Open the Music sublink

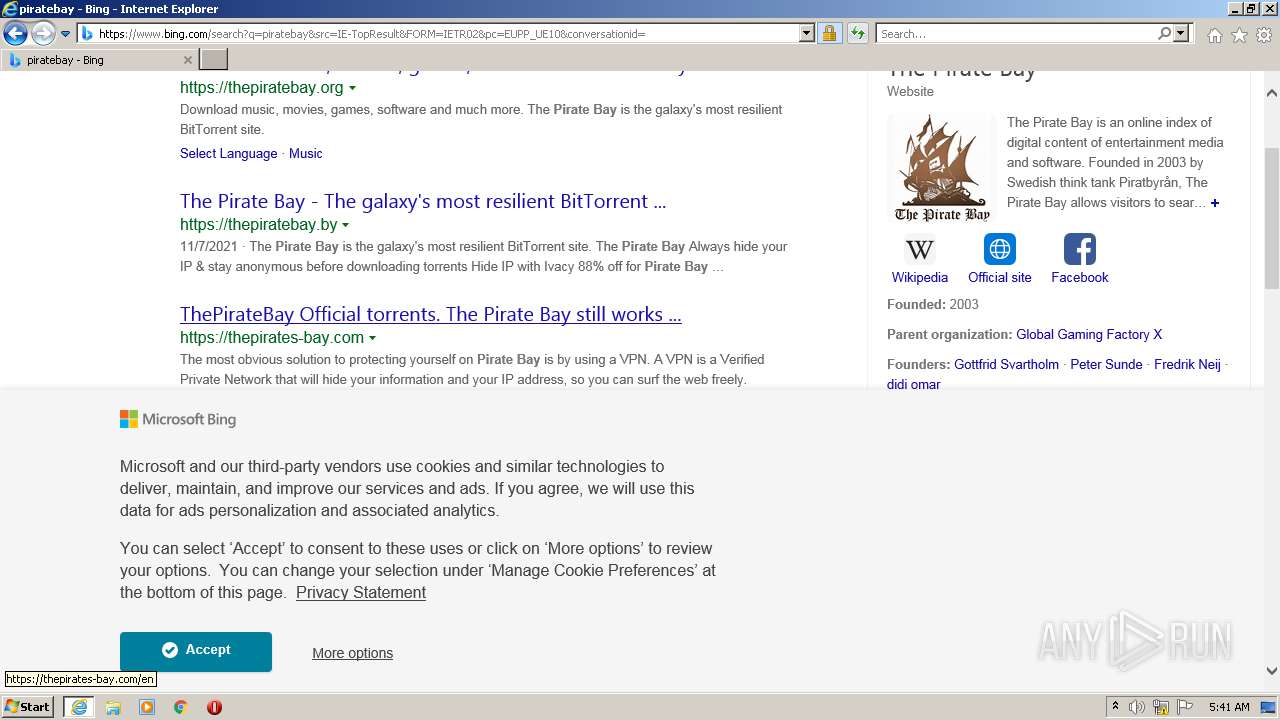pos(305,153)
